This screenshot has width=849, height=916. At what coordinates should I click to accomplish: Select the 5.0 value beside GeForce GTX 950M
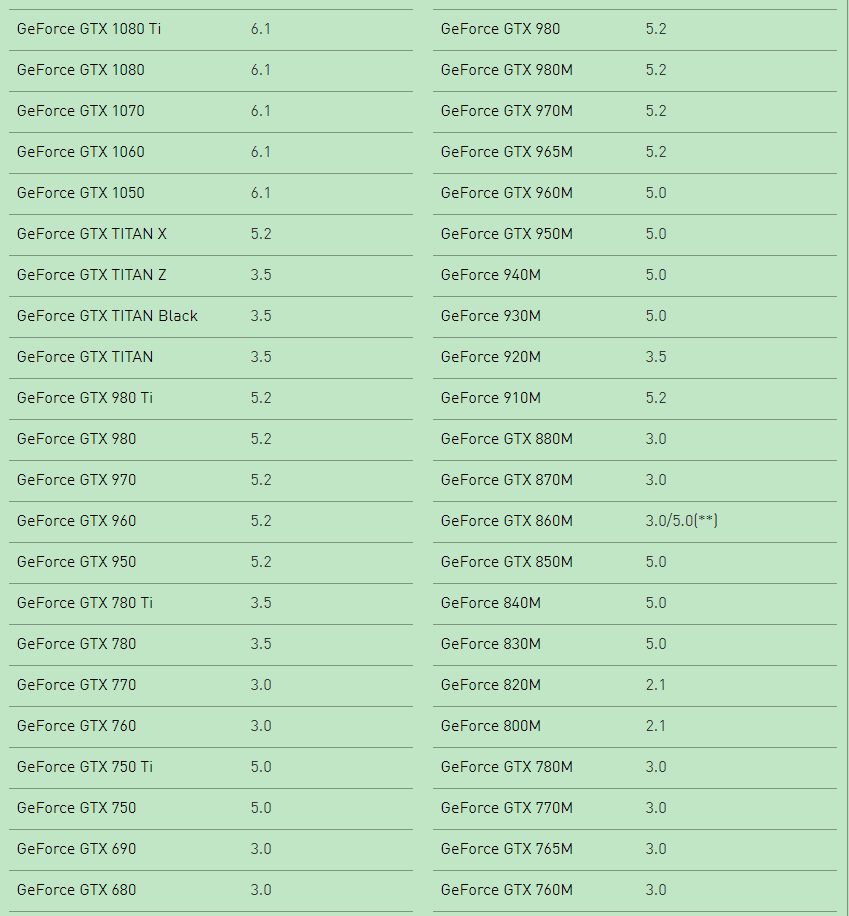[656, 234]
